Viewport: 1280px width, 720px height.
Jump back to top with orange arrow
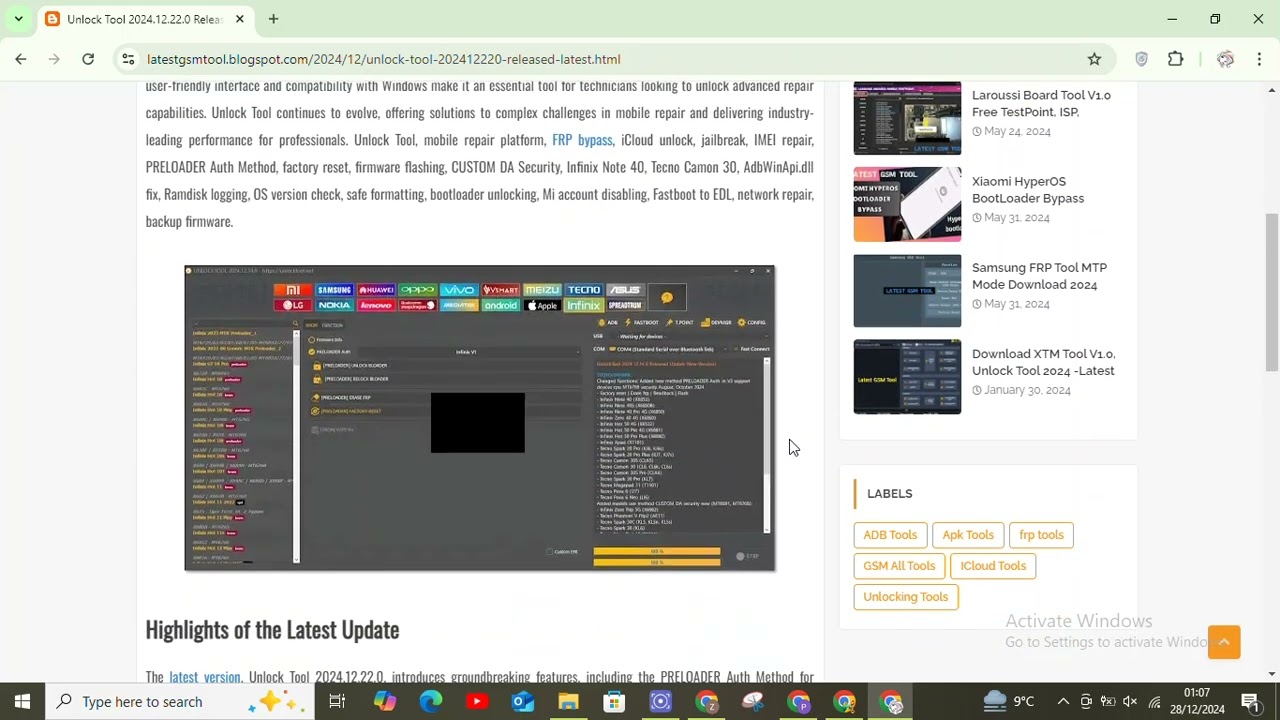point(1224,642)
